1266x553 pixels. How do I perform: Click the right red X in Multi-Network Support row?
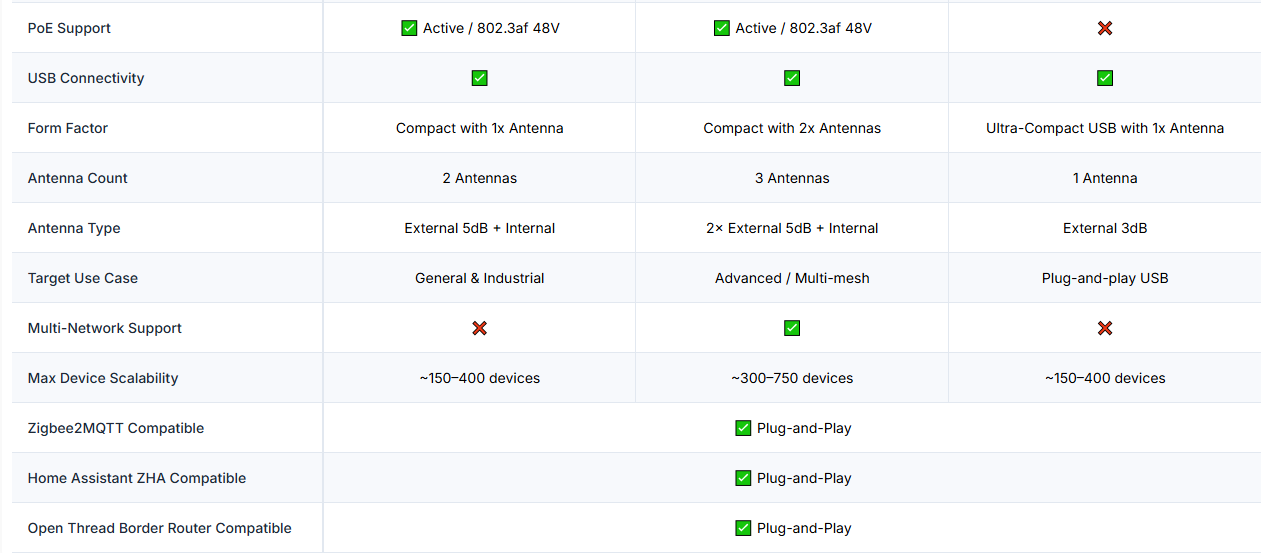pyautogui.click(x=1104, y=328)
